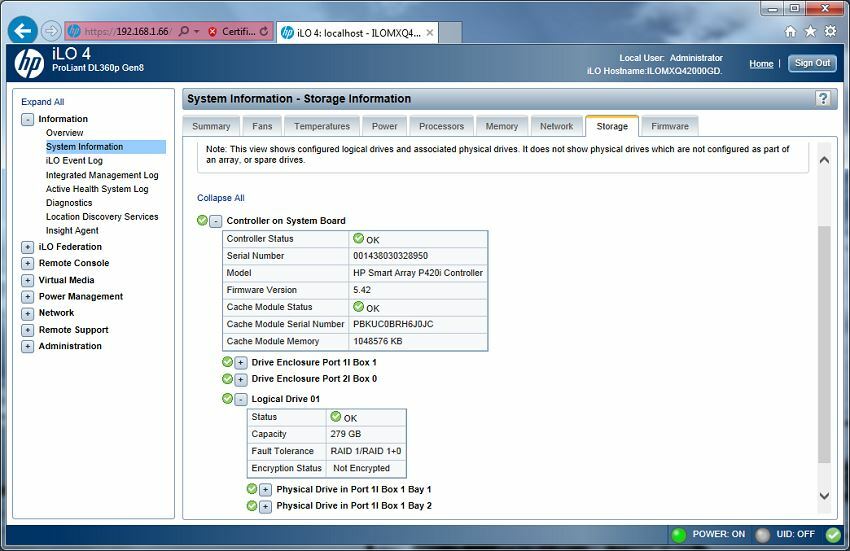Viewport: 850px width, 551px height.
Task: Expand Physical Drive Port 1I Bay 1
Action: (265, 490)
